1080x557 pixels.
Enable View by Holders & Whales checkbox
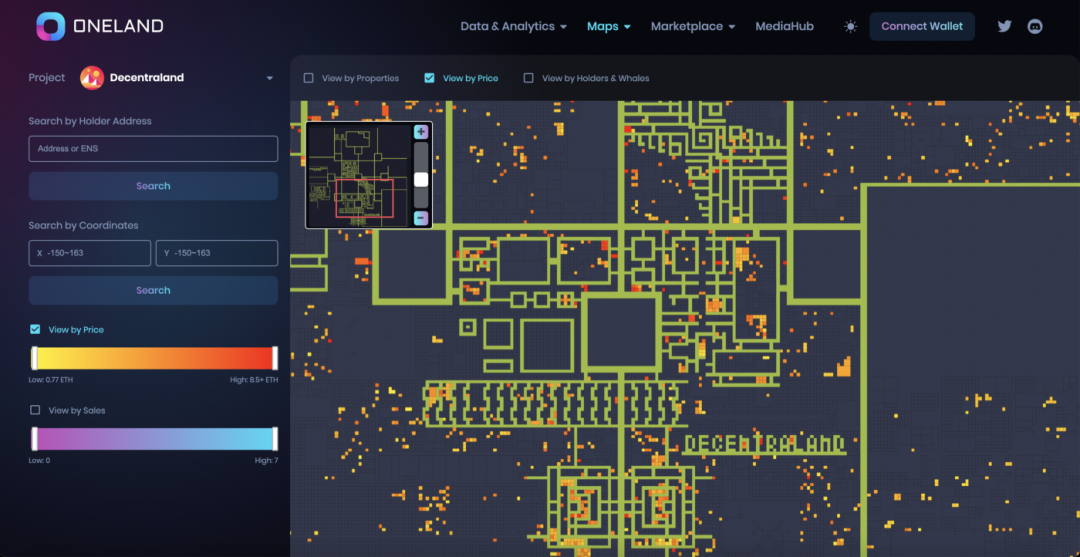[x=528, y=78]
